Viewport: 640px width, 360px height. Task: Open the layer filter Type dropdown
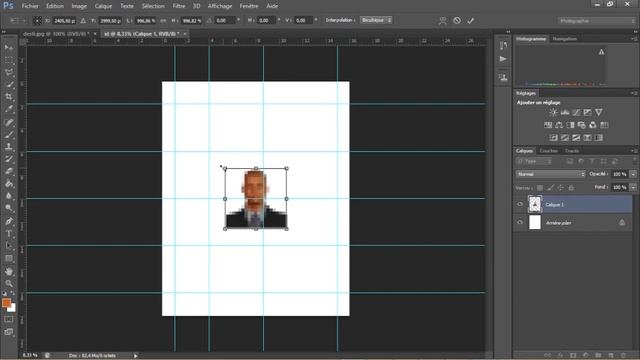(534, 162)
